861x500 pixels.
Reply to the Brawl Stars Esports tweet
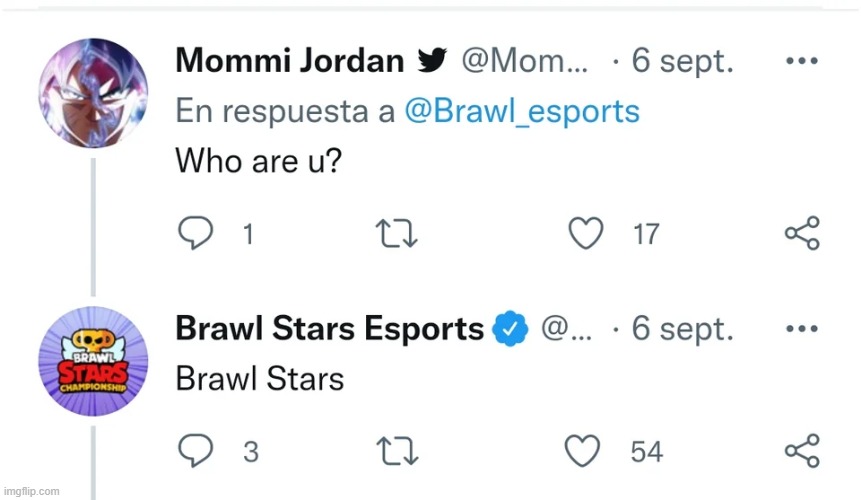(x=195, y=450)
